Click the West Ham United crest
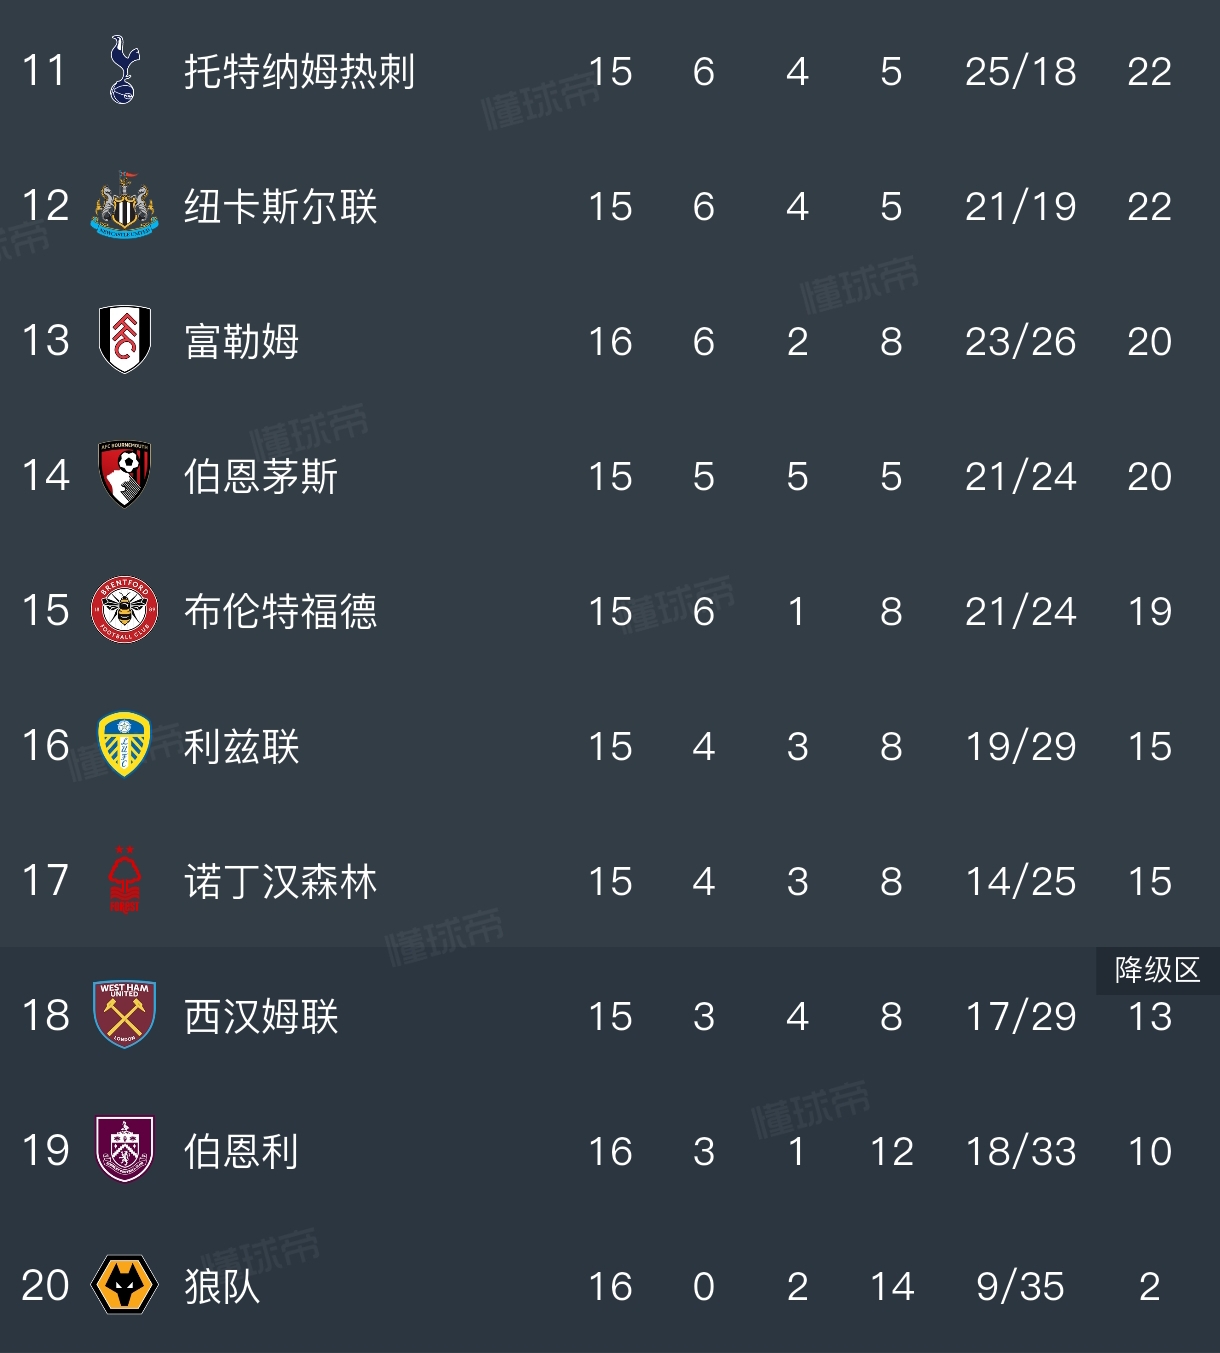The height and width of the screenshot is (1353, 1220). pyautogui.click(x=125, y=1015)
